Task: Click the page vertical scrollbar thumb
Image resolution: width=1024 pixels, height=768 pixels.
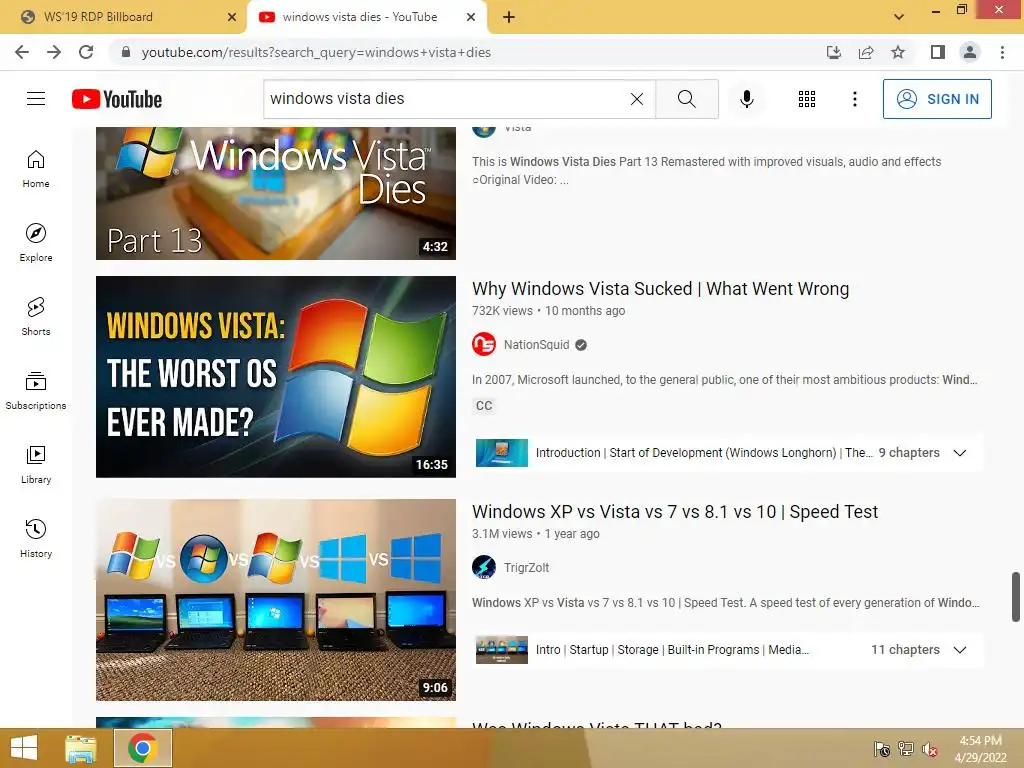Action: [x=1016, y=597]
